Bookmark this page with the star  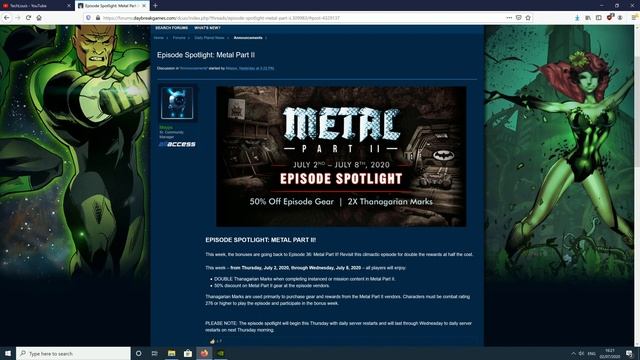pyautogui.click(x=528, y=18)
